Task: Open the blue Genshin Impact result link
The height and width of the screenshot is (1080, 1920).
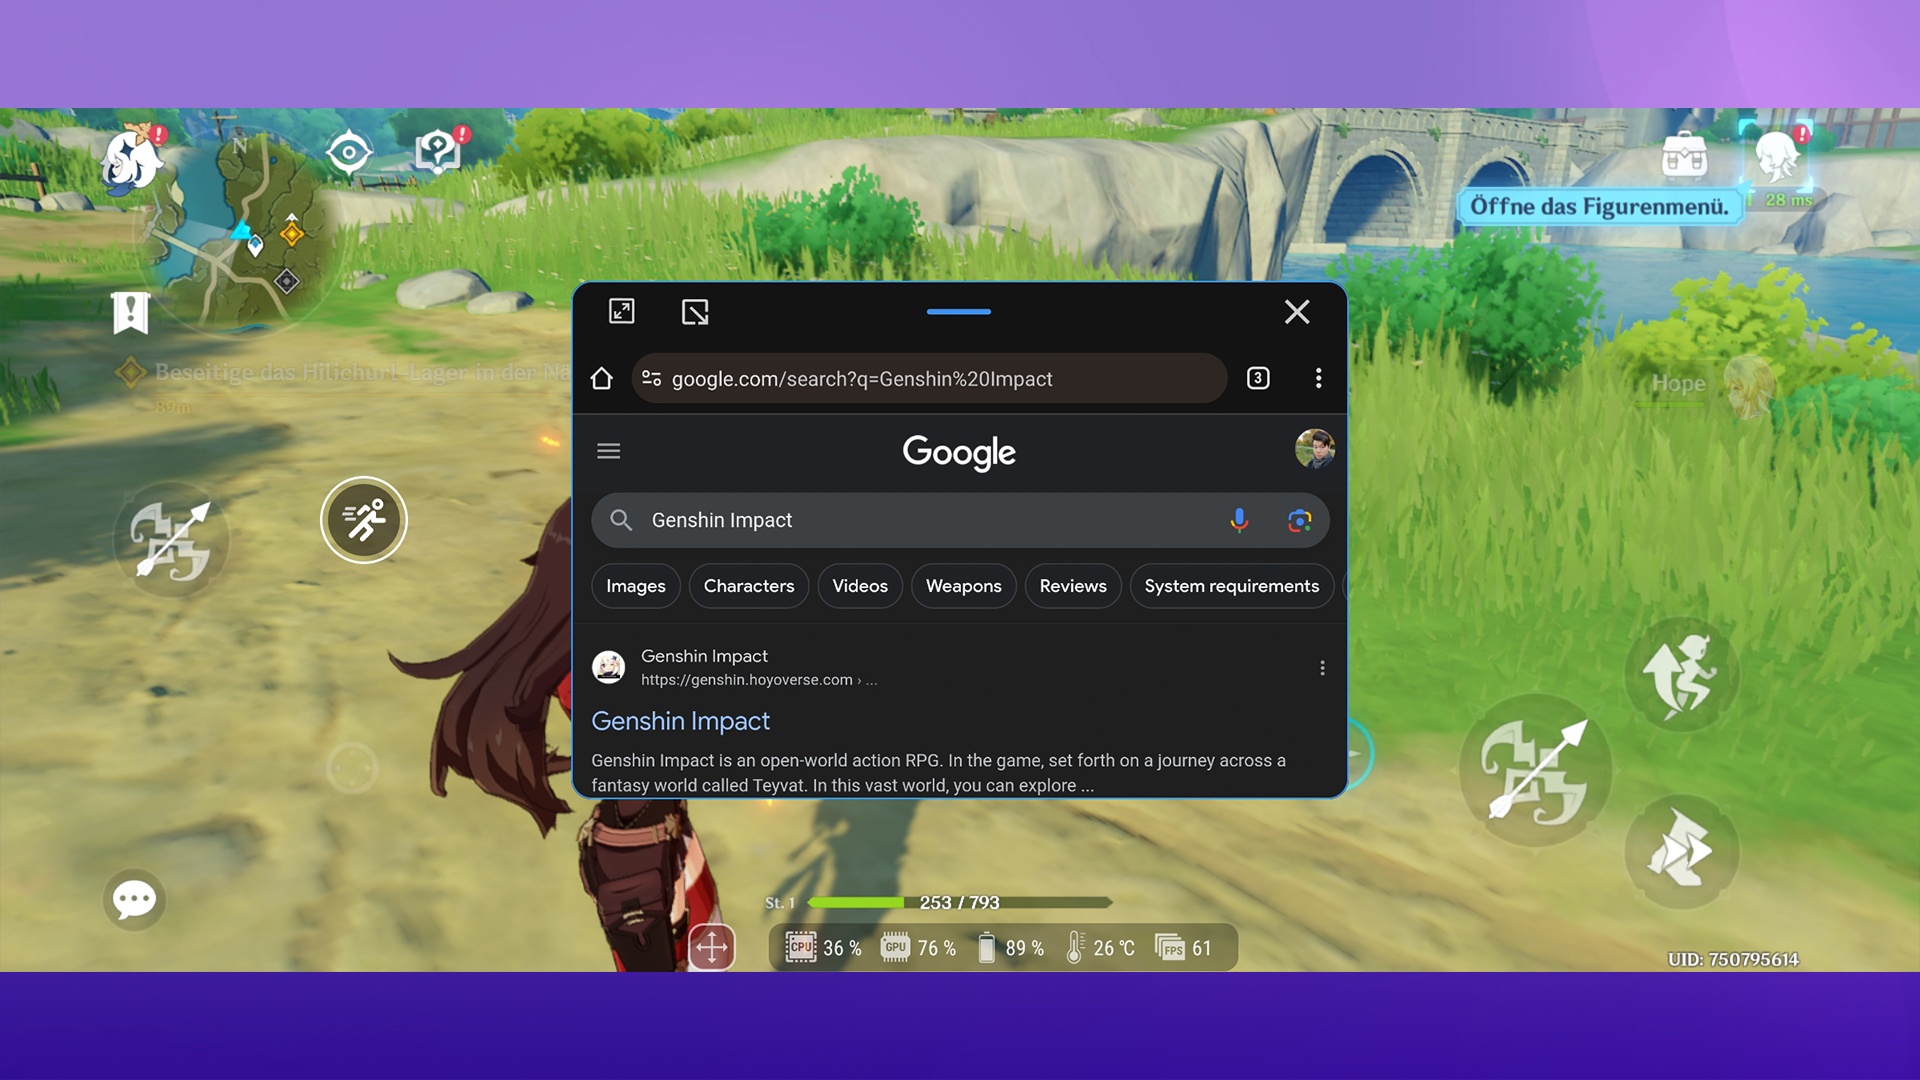Action: (x=680, y=721)
